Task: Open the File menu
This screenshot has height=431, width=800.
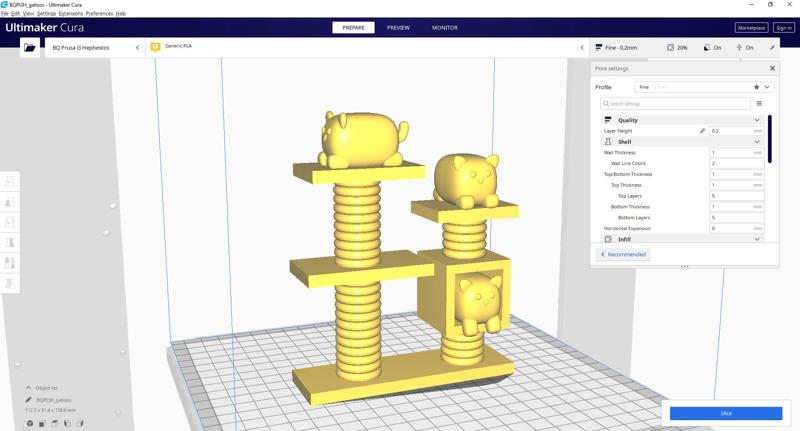Action: pos(5,14)
